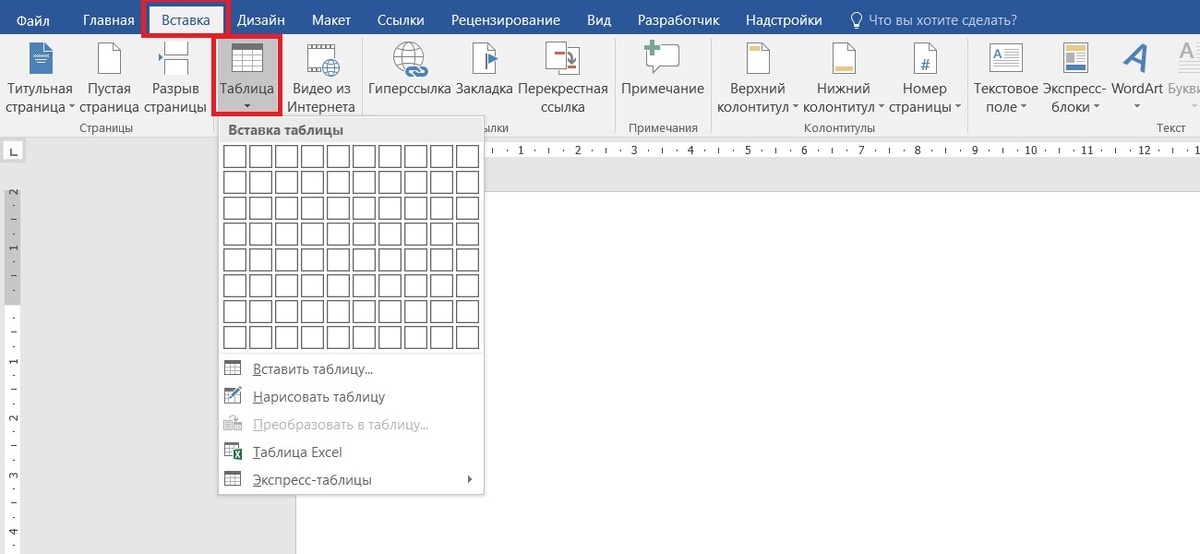Click the Колонтитулы group label

(x=839, y=128)
